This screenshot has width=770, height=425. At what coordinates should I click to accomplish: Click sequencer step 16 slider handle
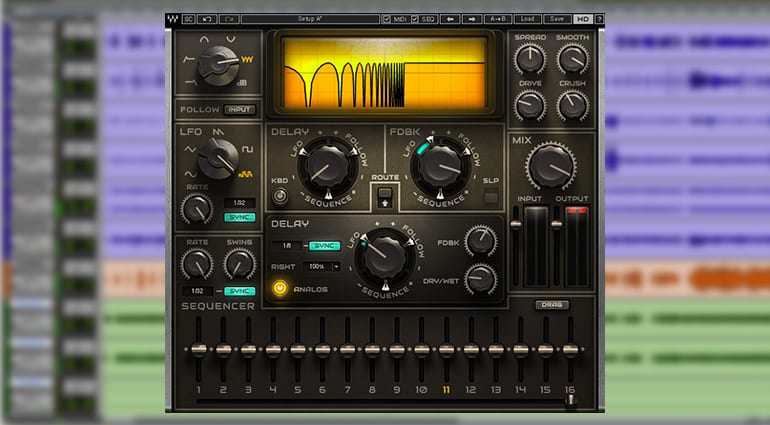click(x=570, y=349)
